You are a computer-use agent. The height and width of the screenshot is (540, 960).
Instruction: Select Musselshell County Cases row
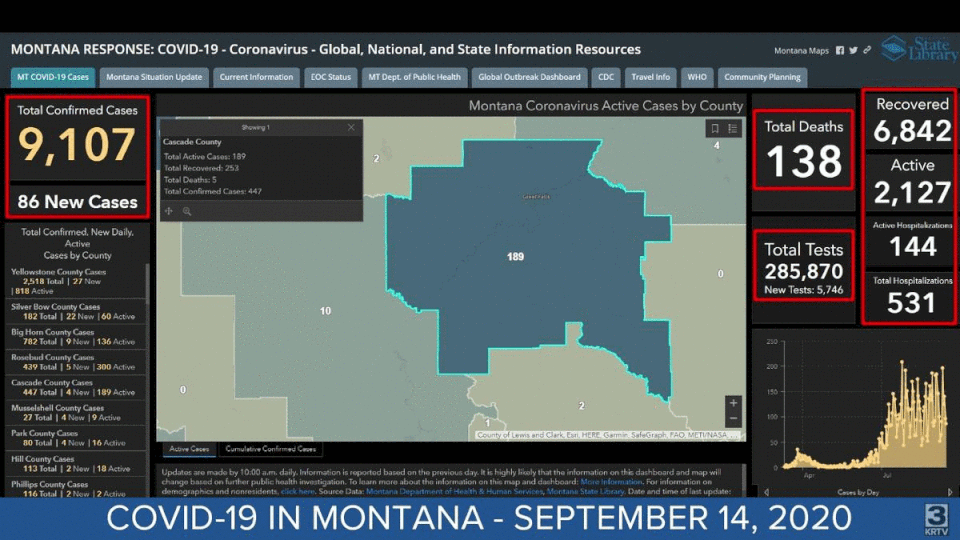coord(75,413)
